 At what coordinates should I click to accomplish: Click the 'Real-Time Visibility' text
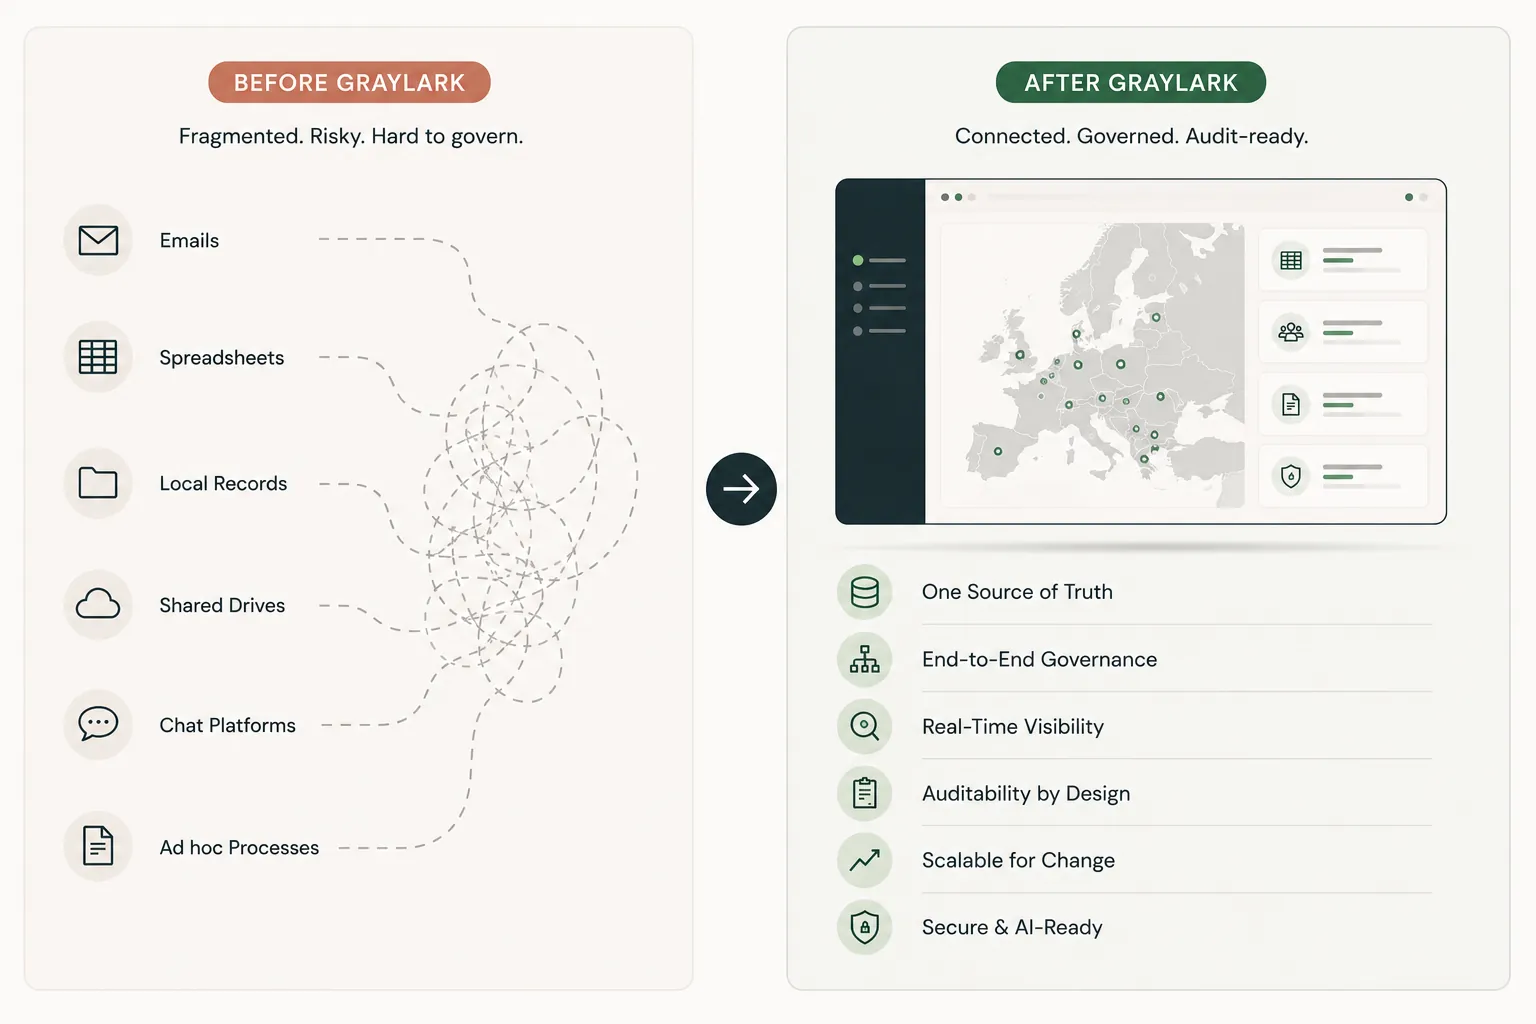pos(1013,727)
